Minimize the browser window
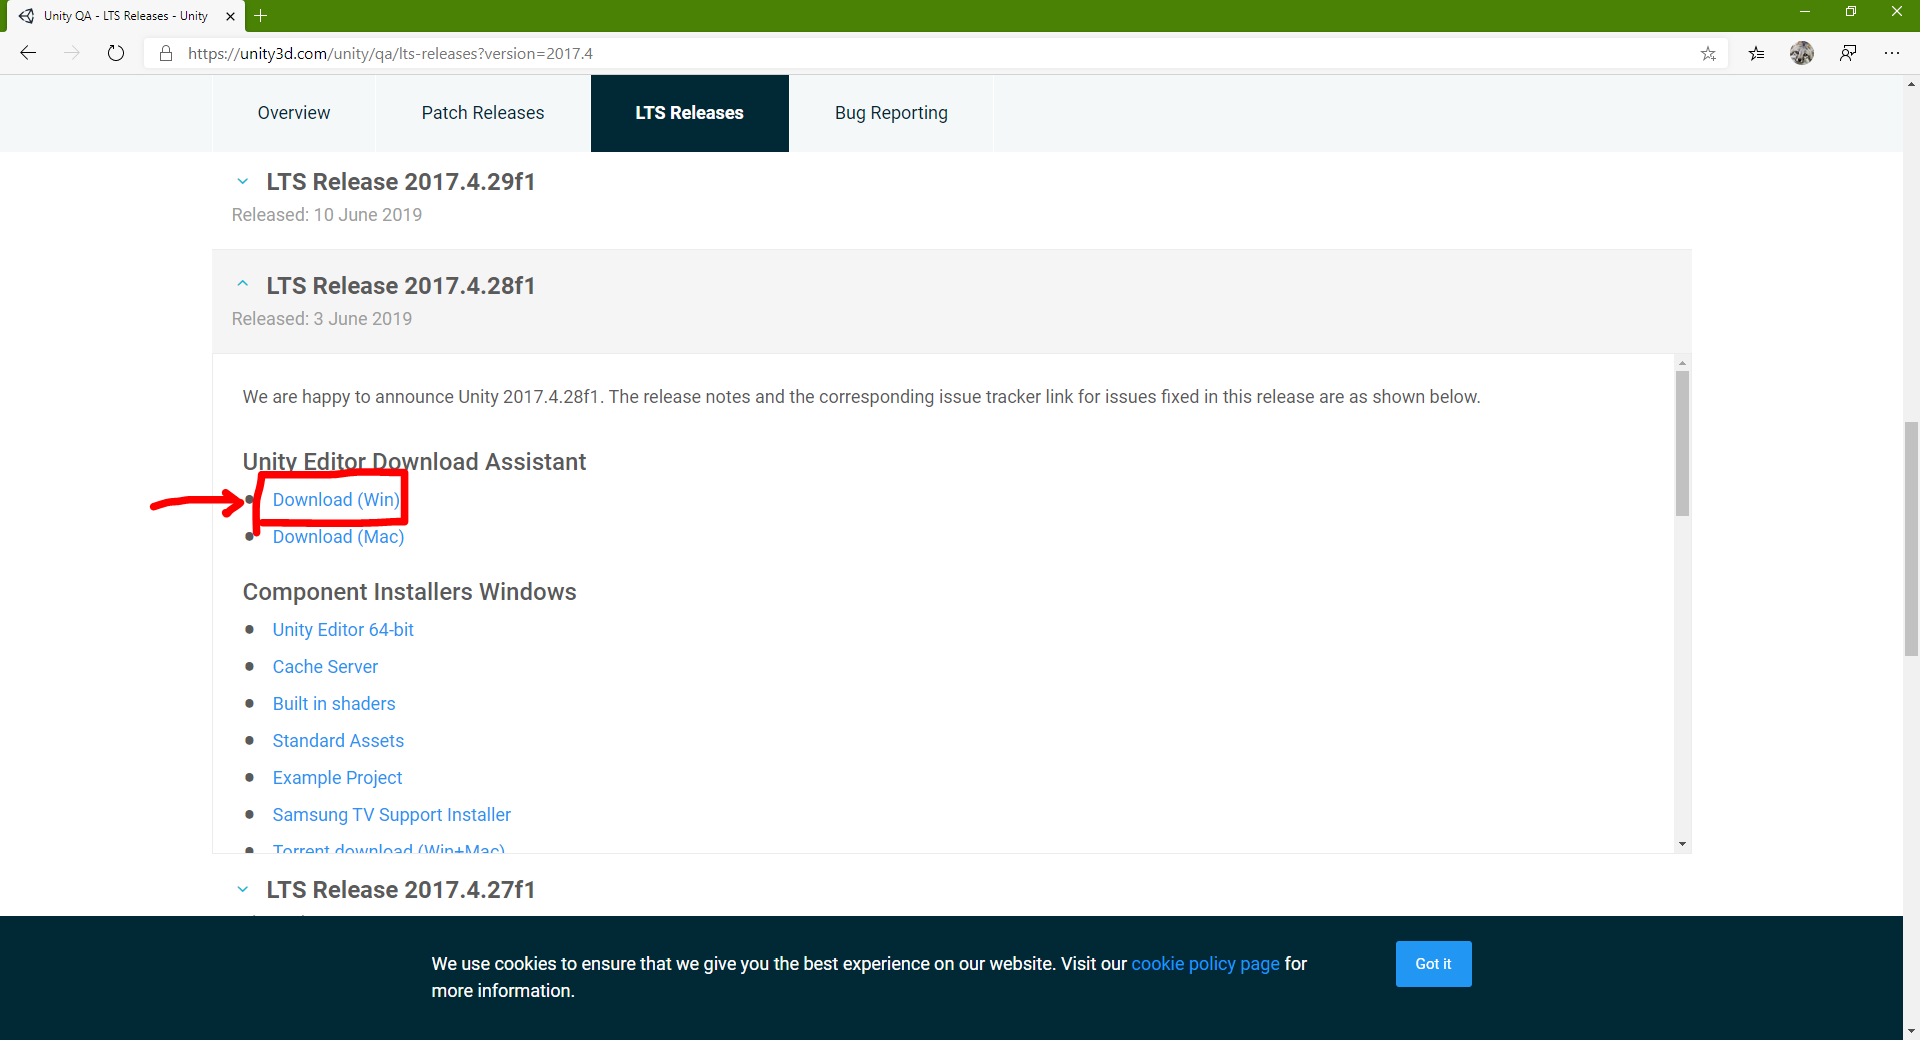Image resolution: width=1920 pixels, height=1040 pixels. pyautogui.click(x=1805, y=12)
